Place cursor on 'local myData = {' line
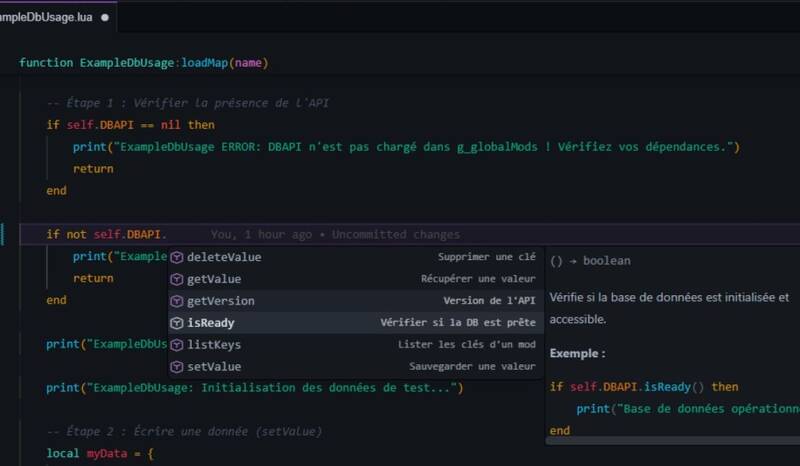Screen dimensions: 800x466 point(100,454)
